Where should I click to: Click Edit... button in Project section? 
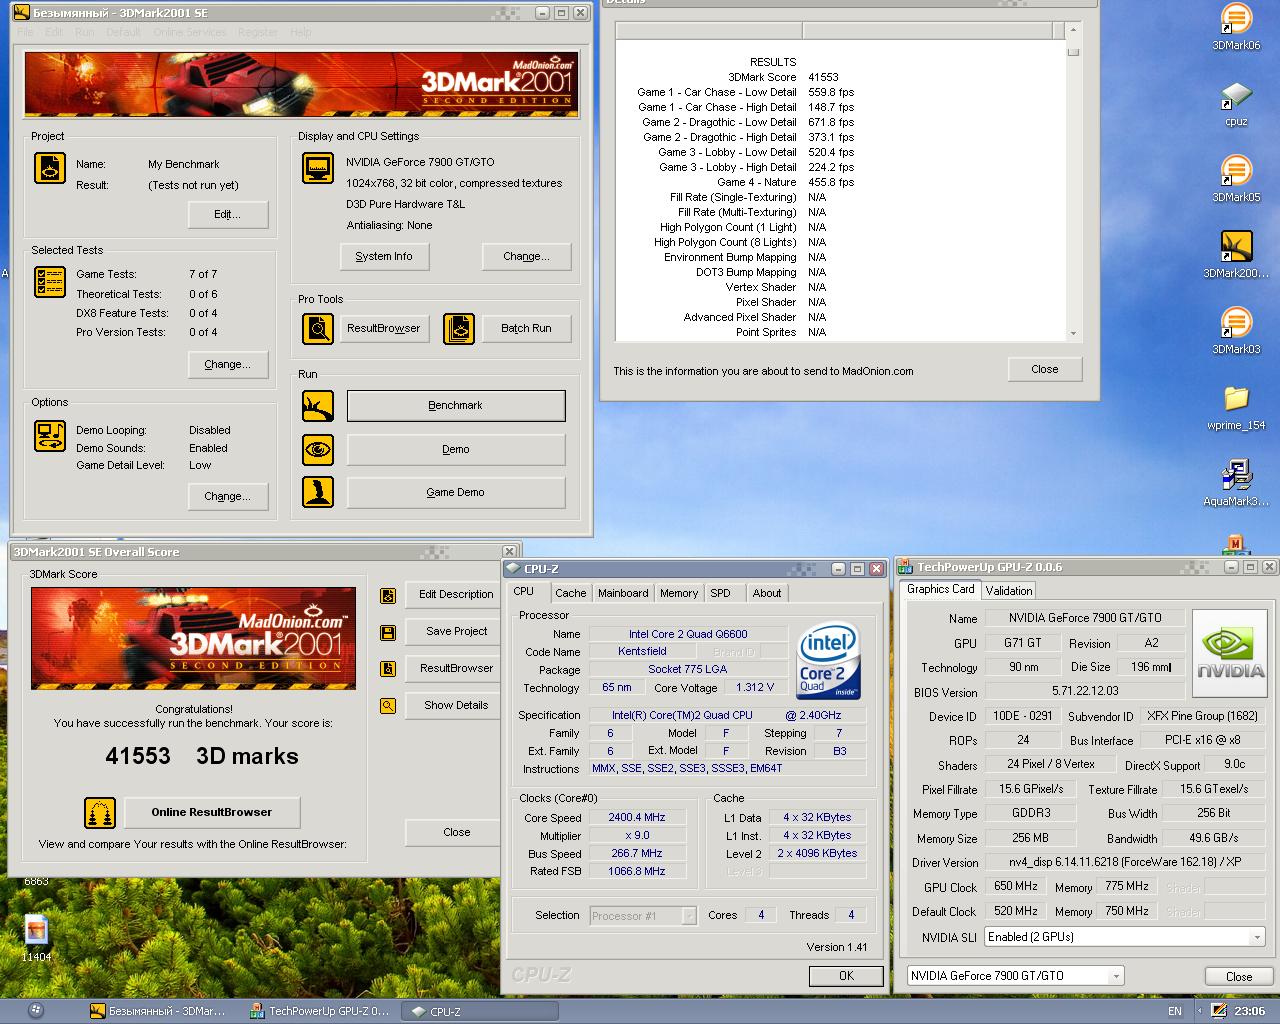pyautogui.click(x=228, y=214)
